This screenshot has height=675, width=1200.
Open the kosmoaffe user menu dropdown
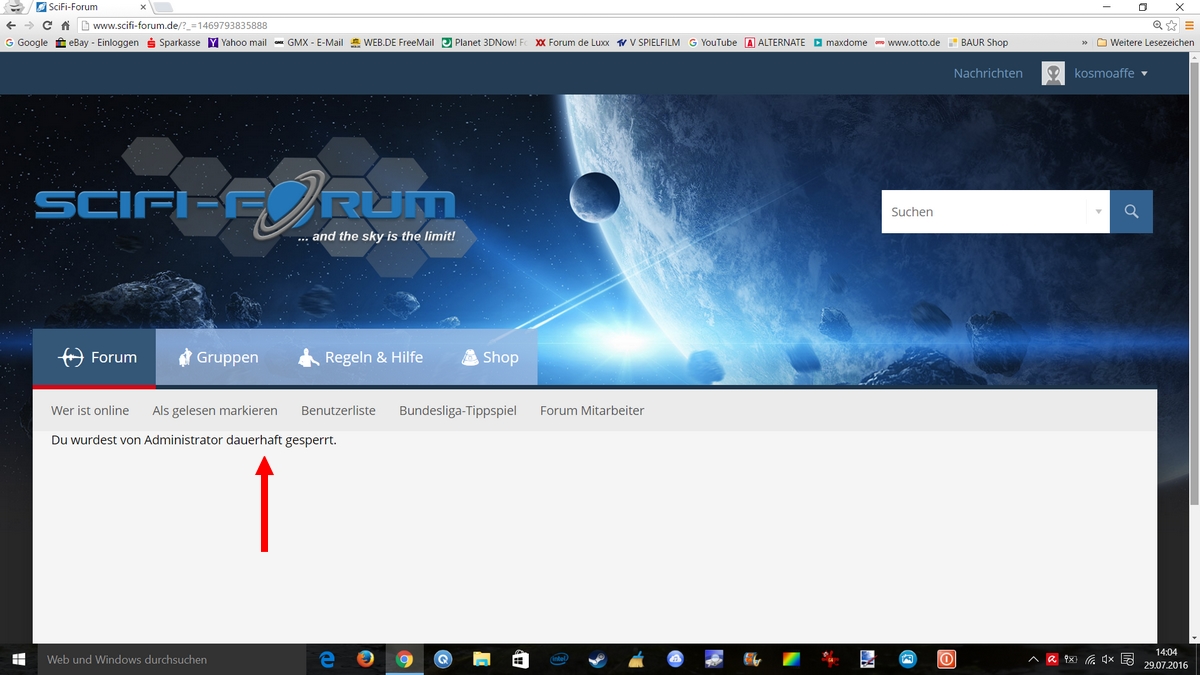pos(1144,74)
